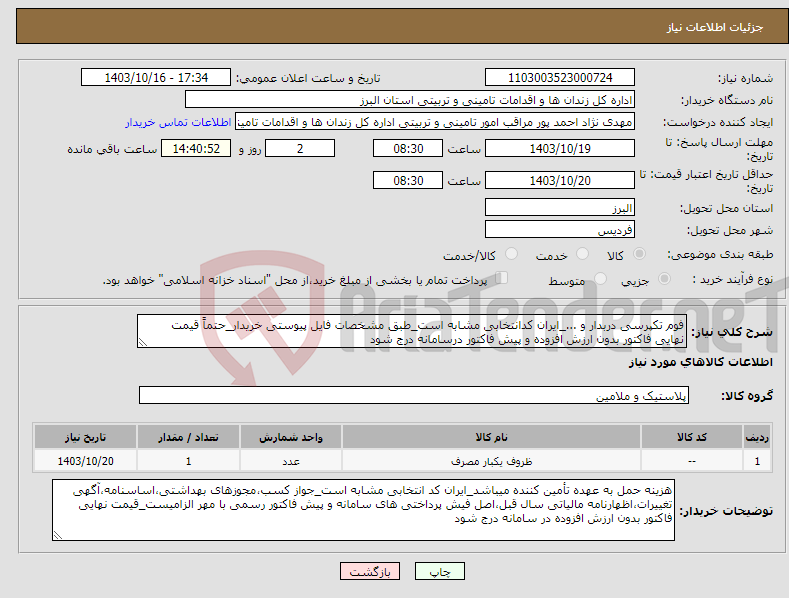Click the واحد شمارش column header
Viewport: 789px width, 598px height.
(x=291, y=437)
